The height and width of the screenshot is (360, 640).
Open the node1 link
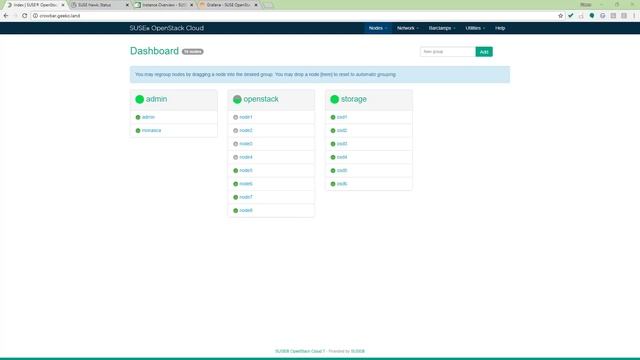246,117
